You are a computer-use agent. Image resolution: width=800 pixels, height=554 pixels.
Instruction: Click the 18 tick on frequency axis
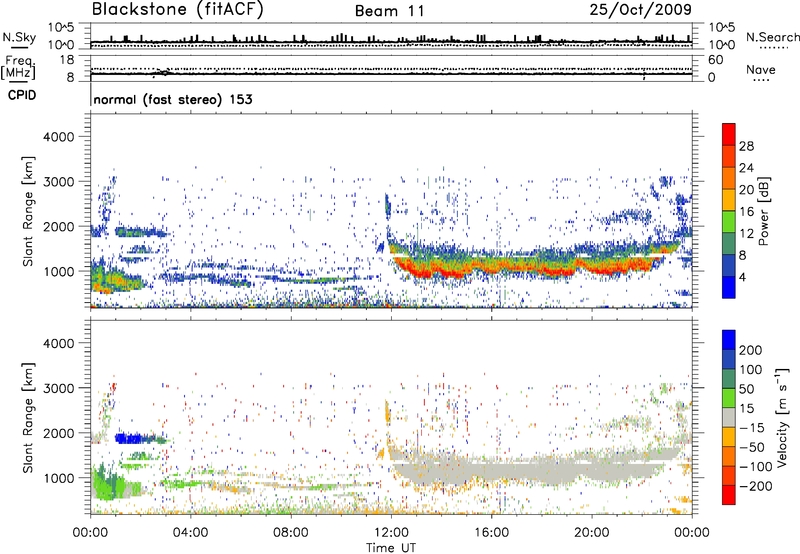click(66, 60)
